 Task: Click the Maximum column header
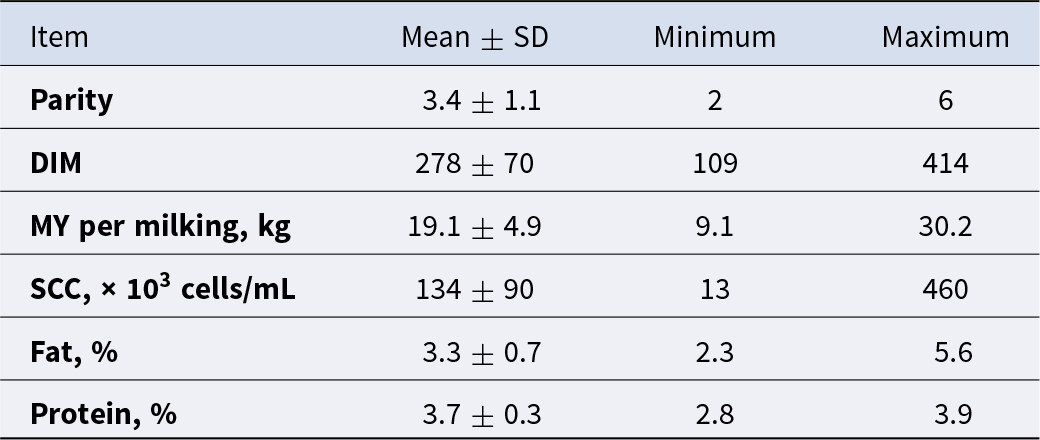(945, 37)
